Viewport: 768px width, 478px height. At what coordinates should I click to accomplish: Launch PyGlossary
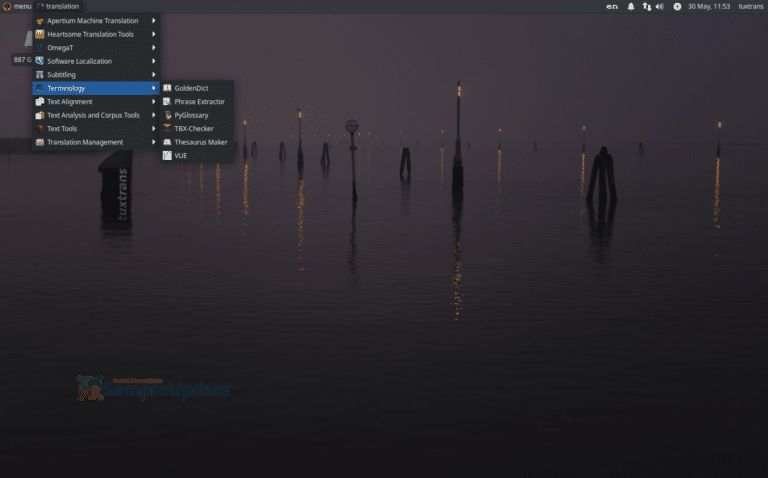click(x=197, y=115)
